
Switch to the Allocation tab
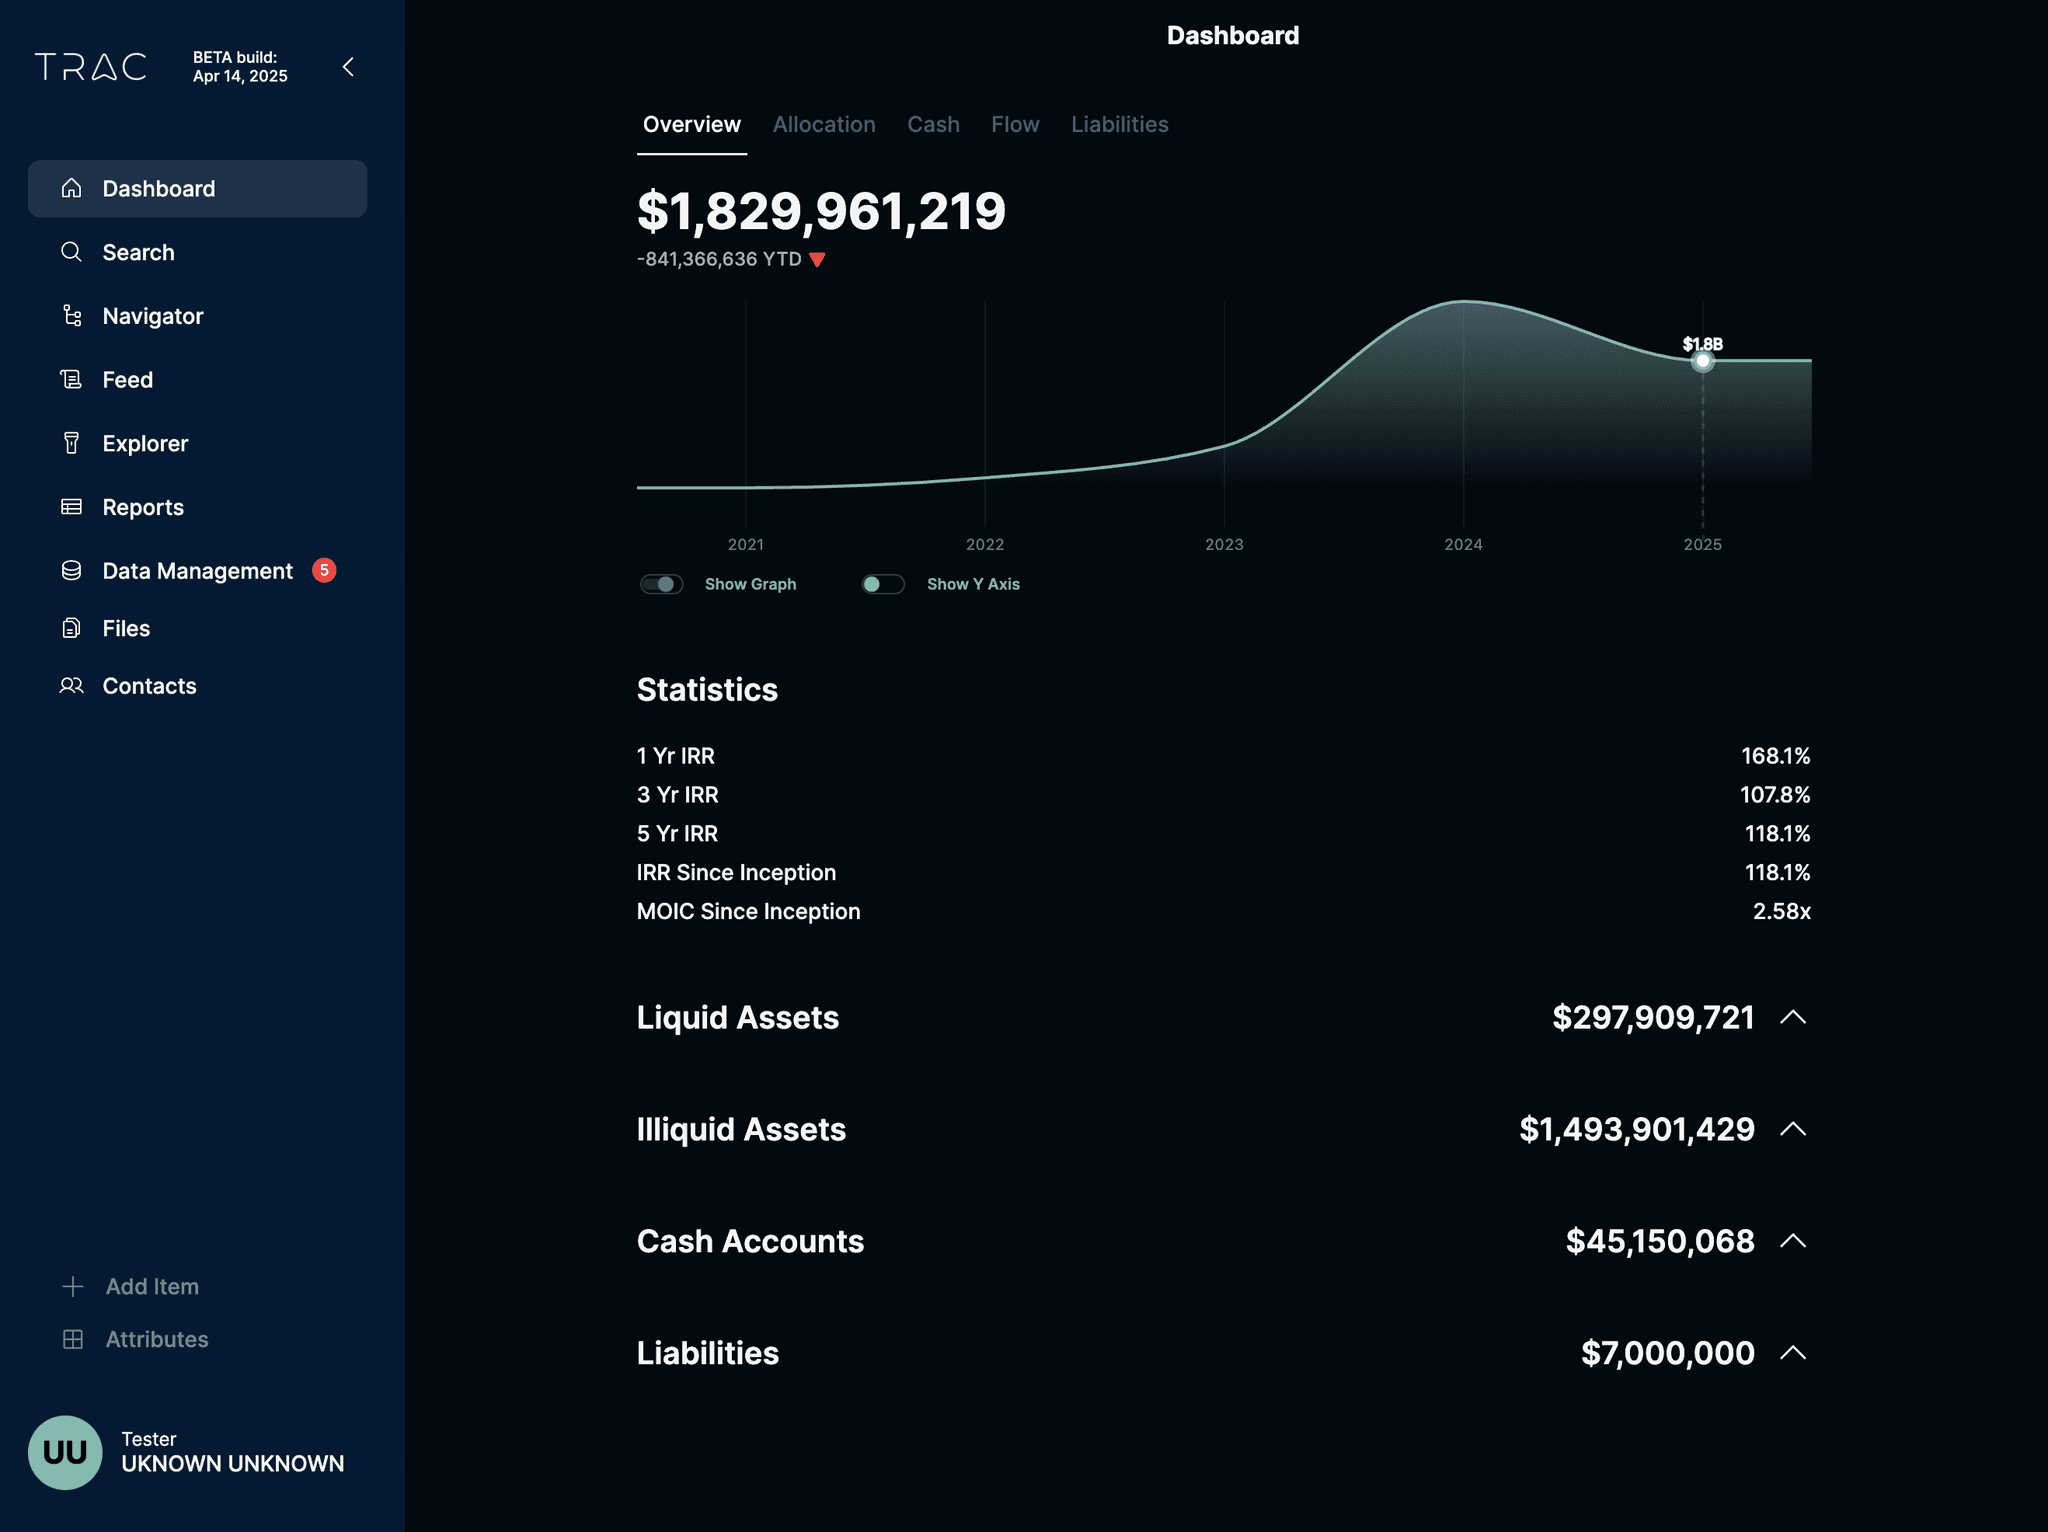pyautogui.click(x=824, y=125)
